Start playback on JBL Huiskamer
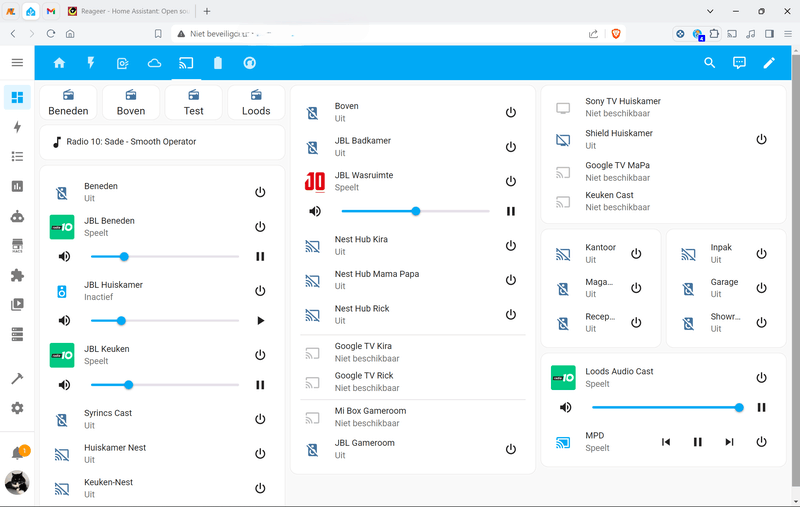The width and height of the screenshot is (800, 507). (260, 321)
